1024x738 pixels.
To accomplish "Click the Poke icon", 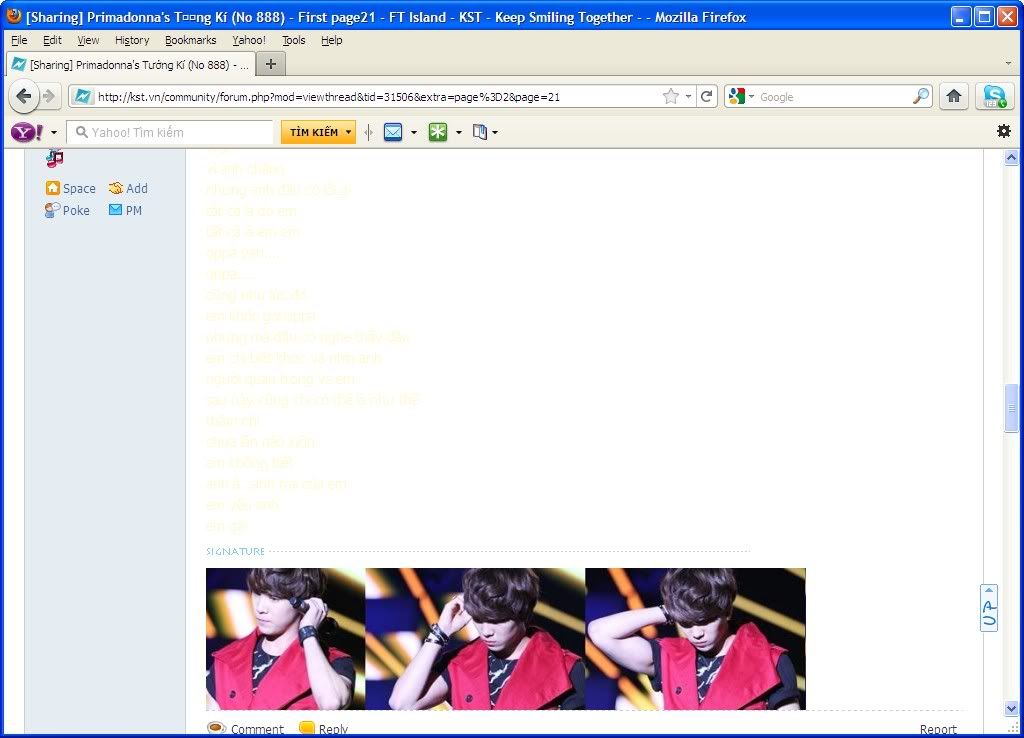I will tap(52, 210).
